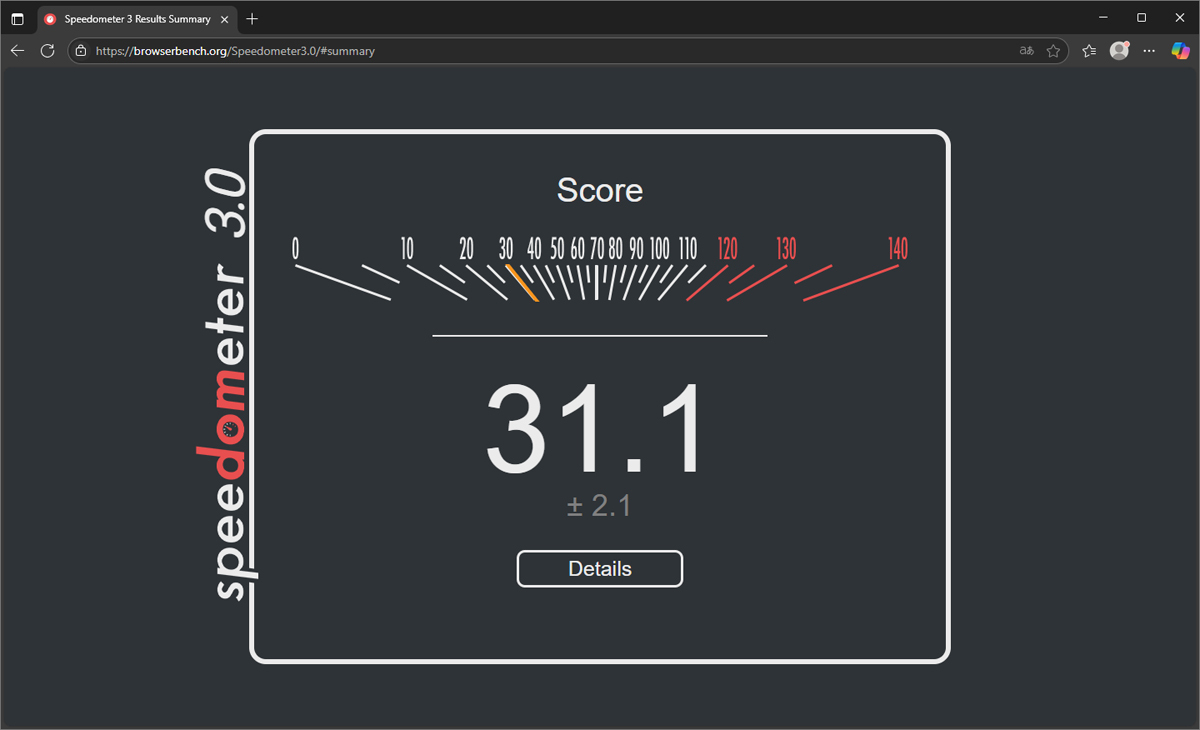Select the Speedometer 3 Results Summary tab

(137, 19)
